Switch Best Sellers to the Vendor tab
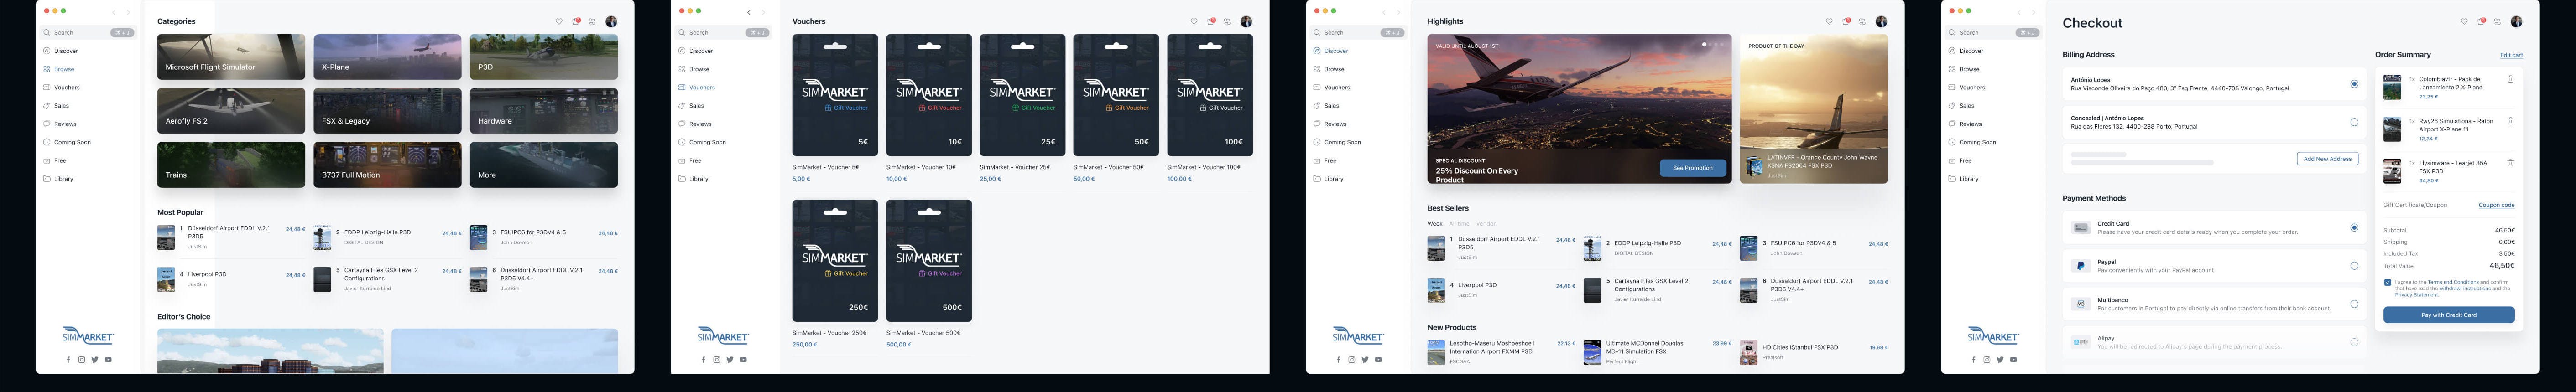This screenshot has width=2576, height=392. (x=1486, y=224)
